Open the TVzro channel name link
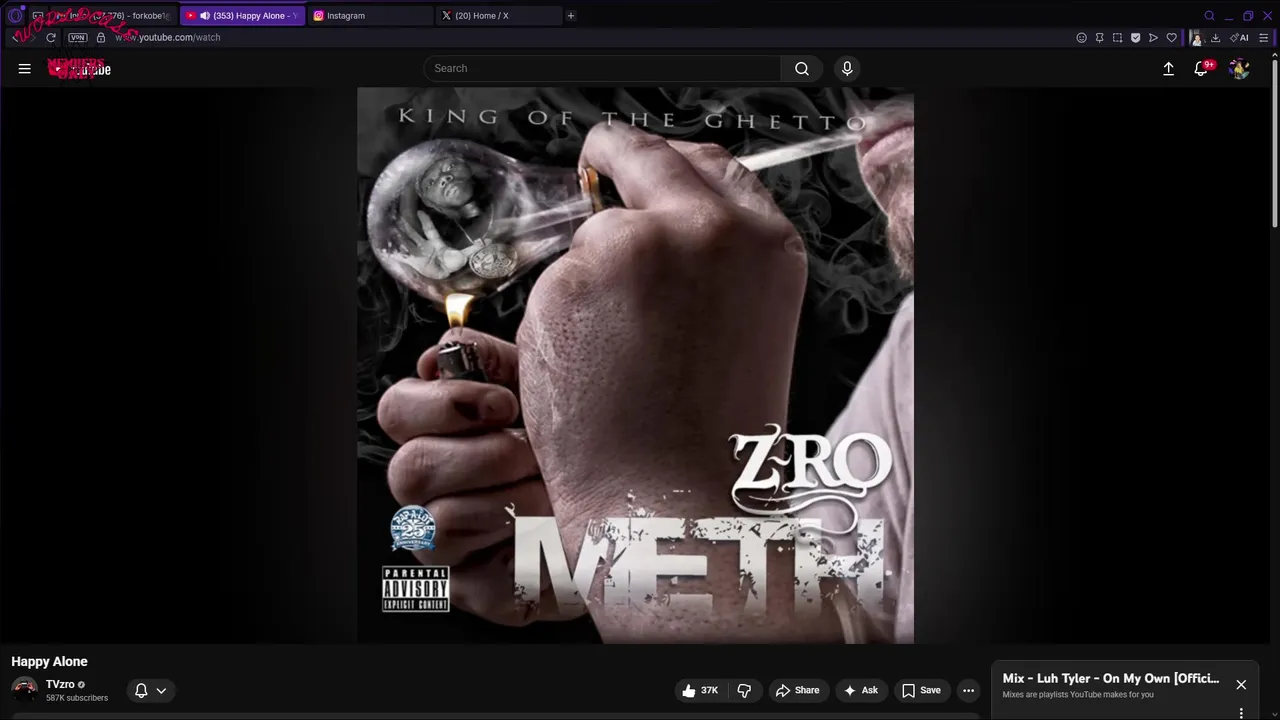Viewport: 1280px width, 720px height. click(60, 685)
